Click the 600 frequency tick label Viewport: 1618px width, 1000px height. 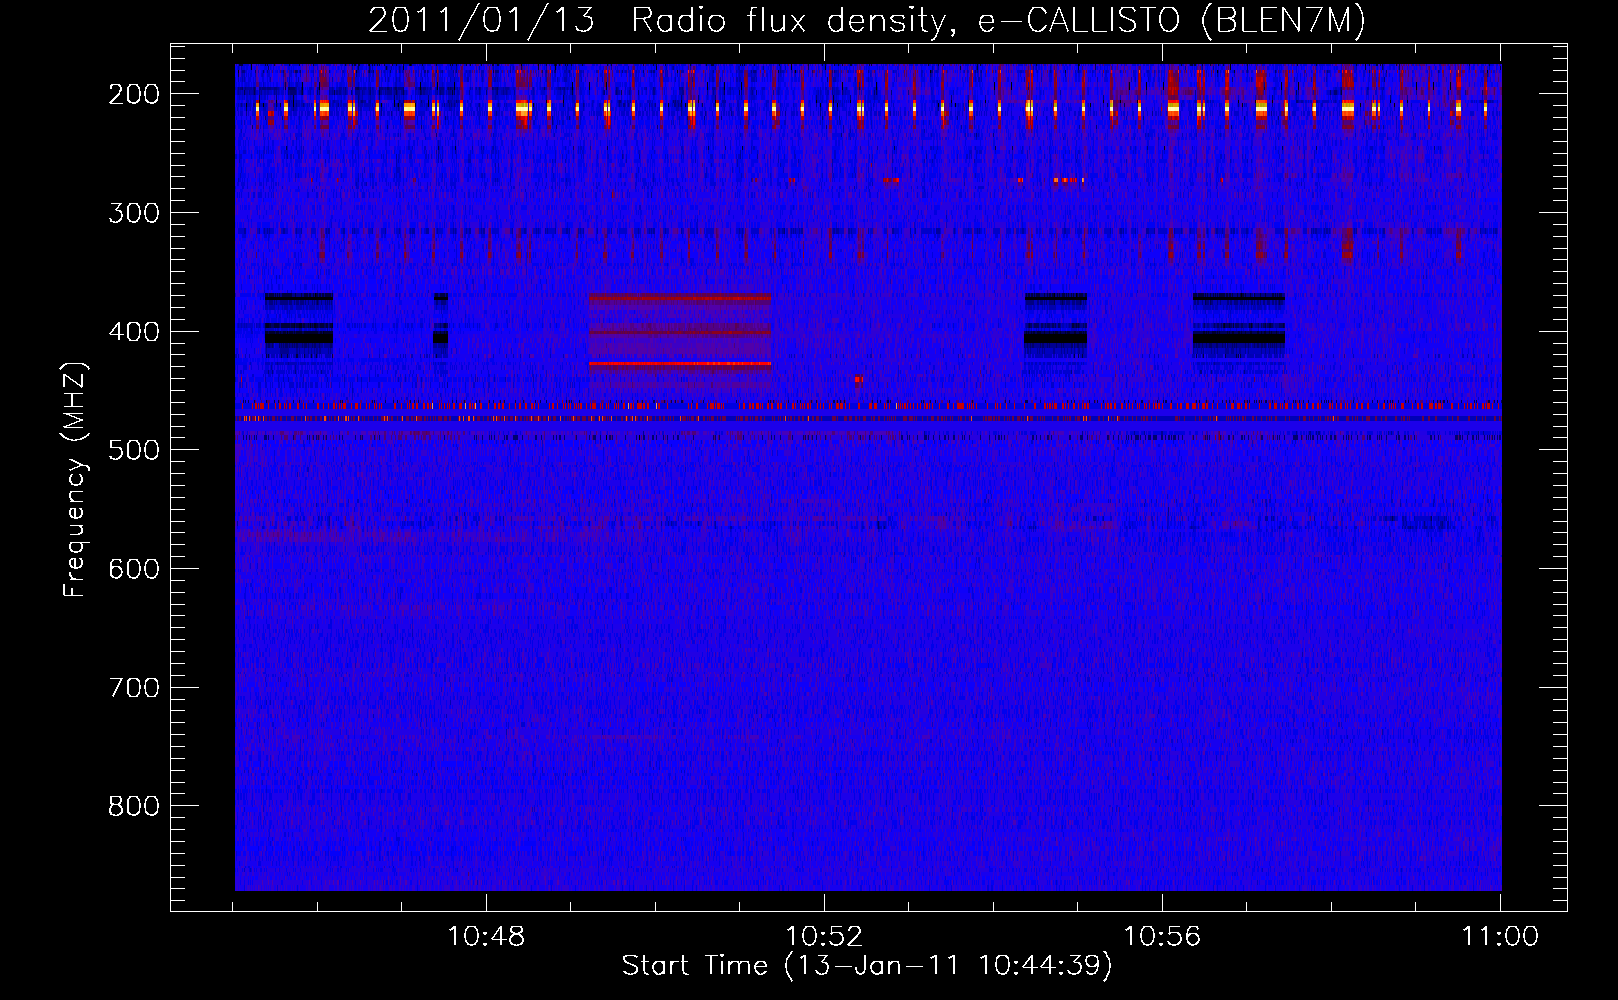[x=134, y=569]
